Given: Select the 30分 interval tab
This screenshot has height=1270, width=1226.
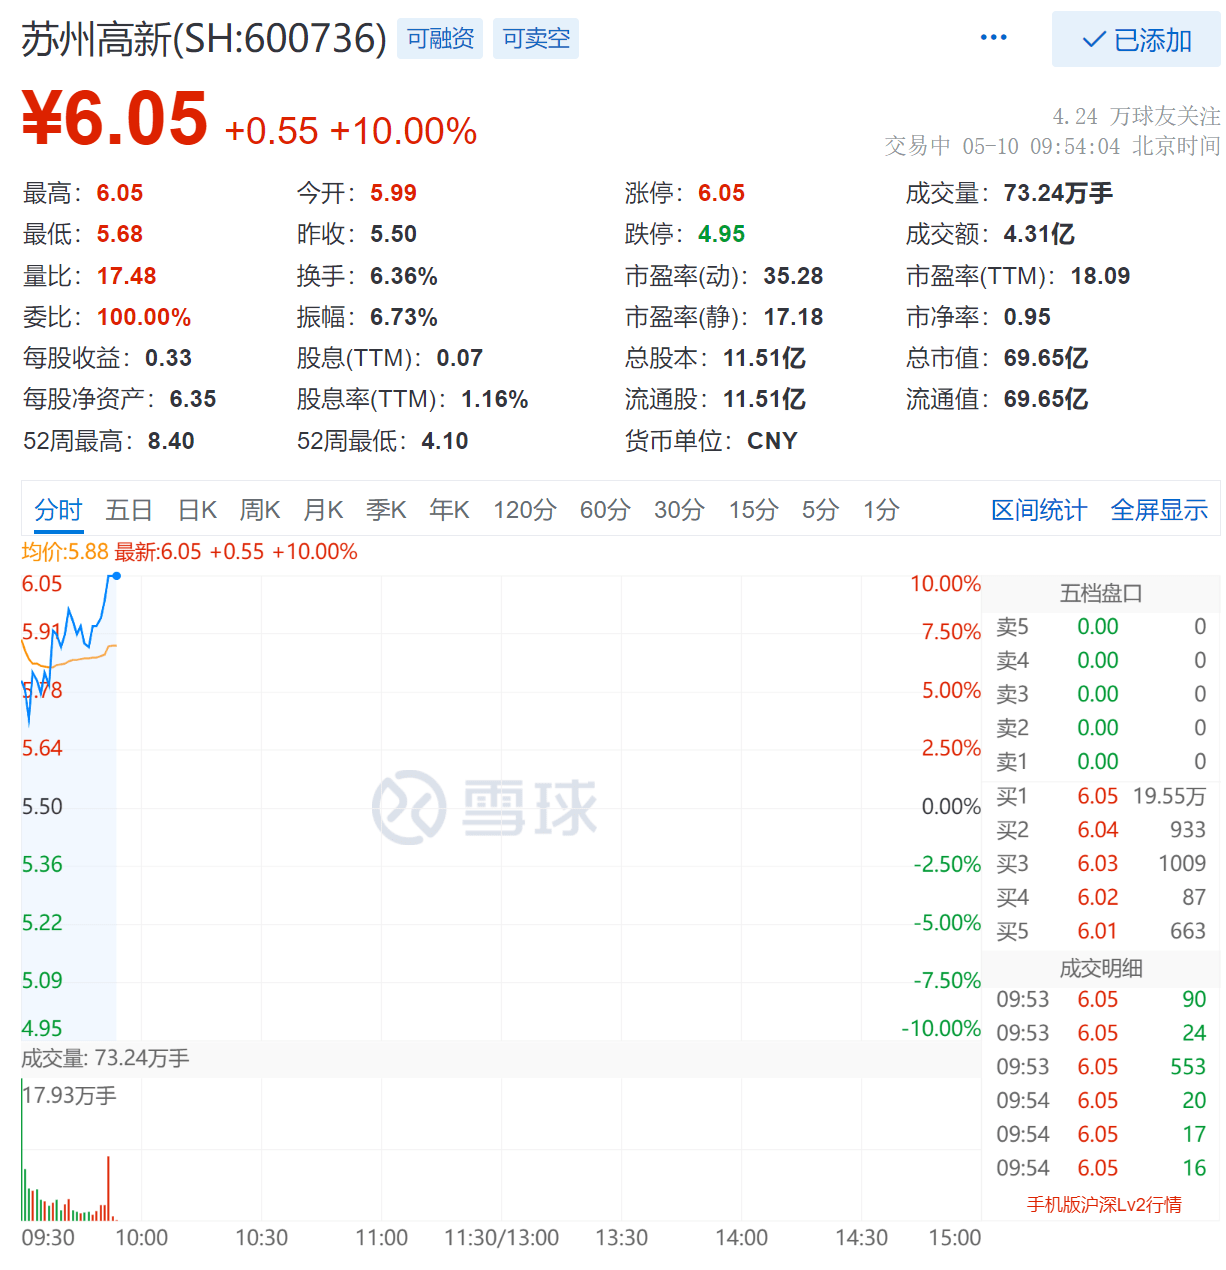Looking at the screenshot, I should 679,510.
